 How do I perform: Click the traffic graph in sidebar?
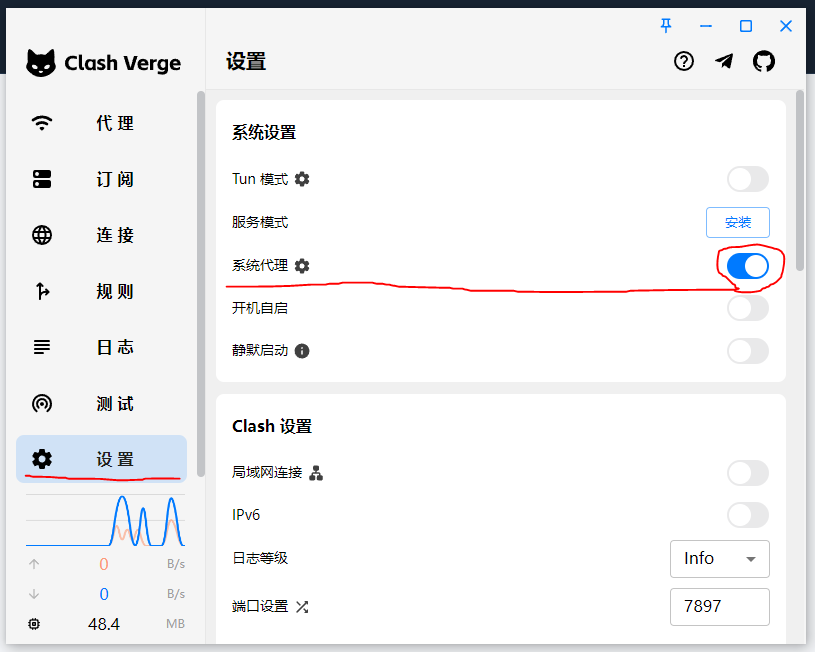point(105,520)
